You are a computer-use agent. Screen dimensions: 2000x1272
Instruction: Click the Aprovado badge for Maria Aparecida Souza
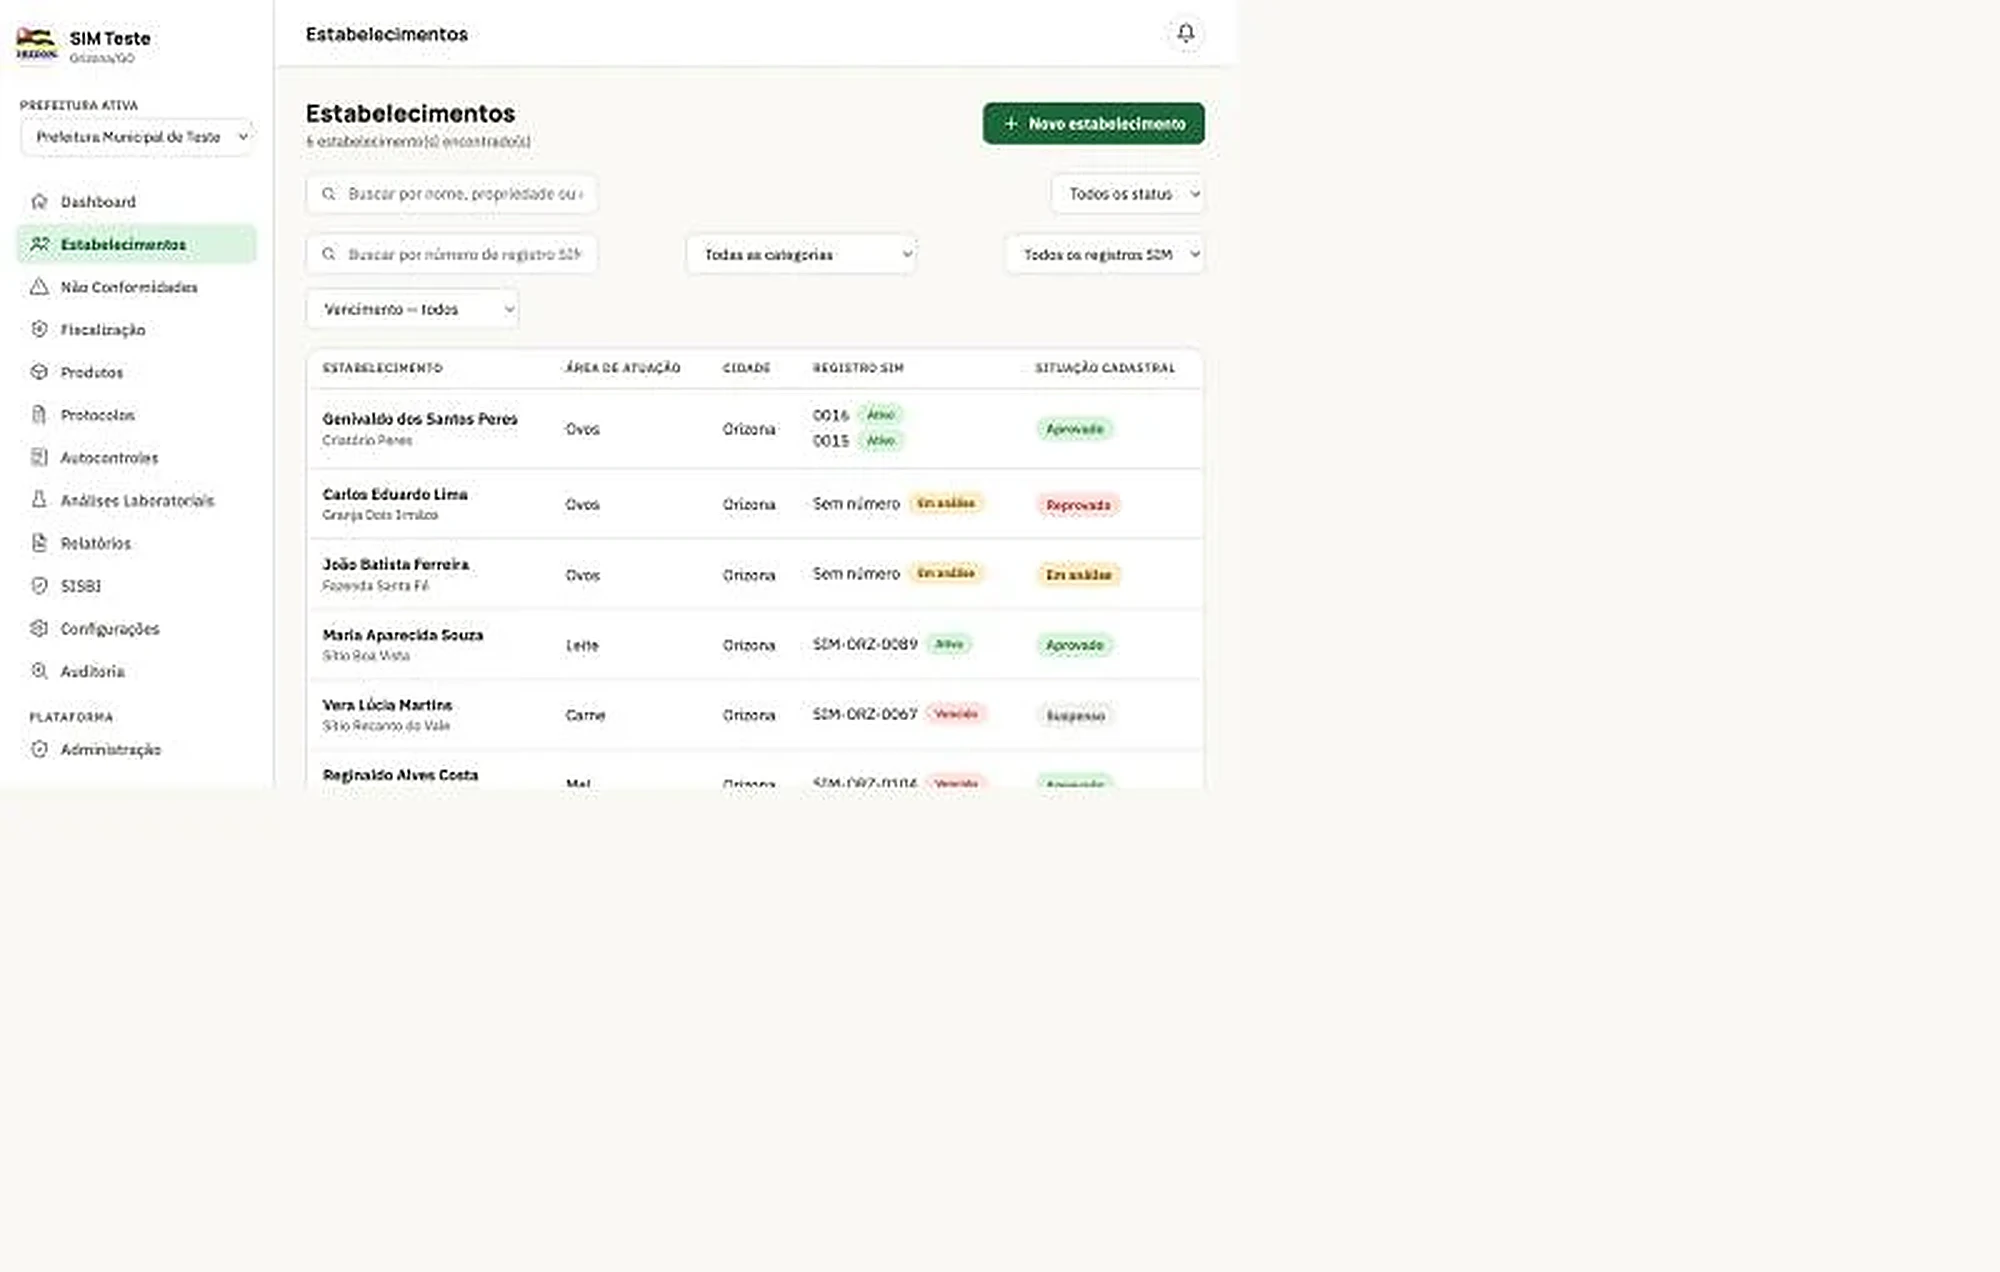pos(1075,646)
